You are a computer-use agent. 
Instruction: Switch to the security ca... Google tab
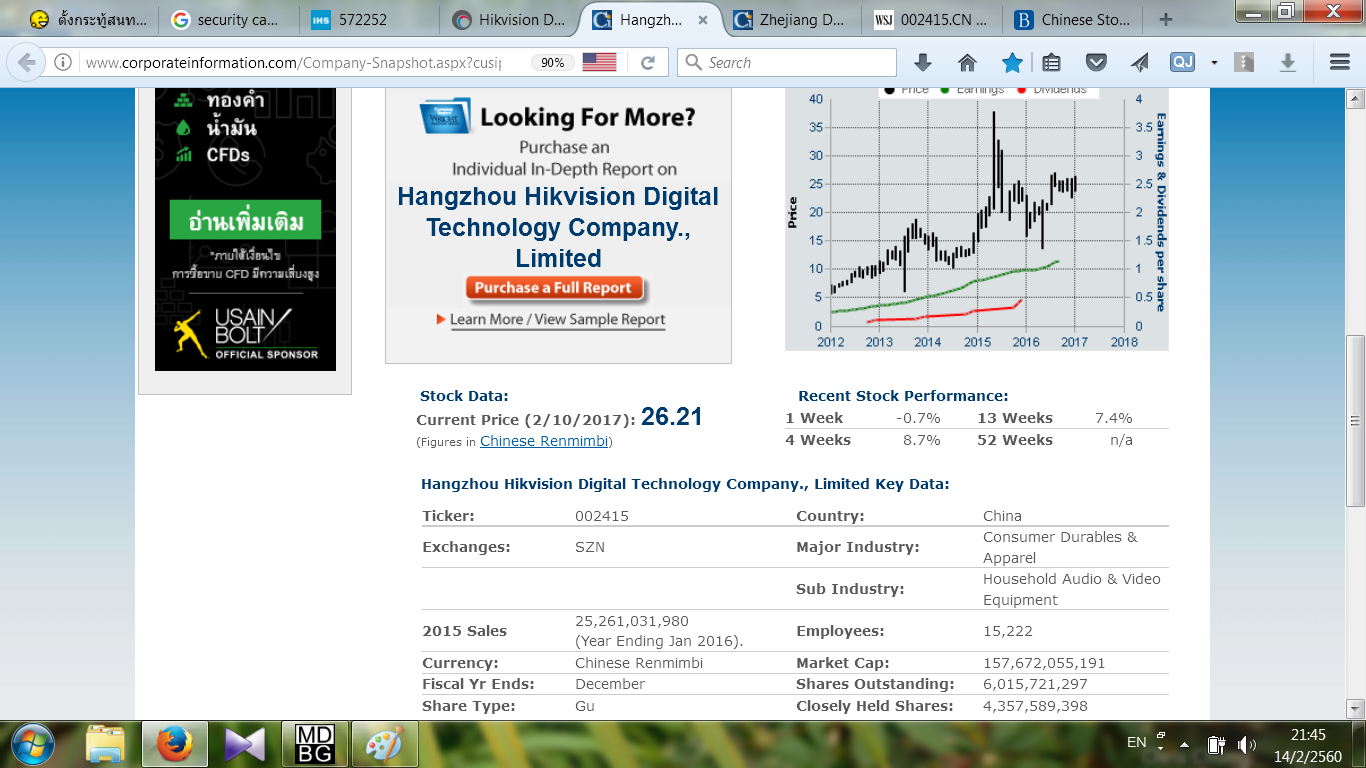tap(228, 19)
